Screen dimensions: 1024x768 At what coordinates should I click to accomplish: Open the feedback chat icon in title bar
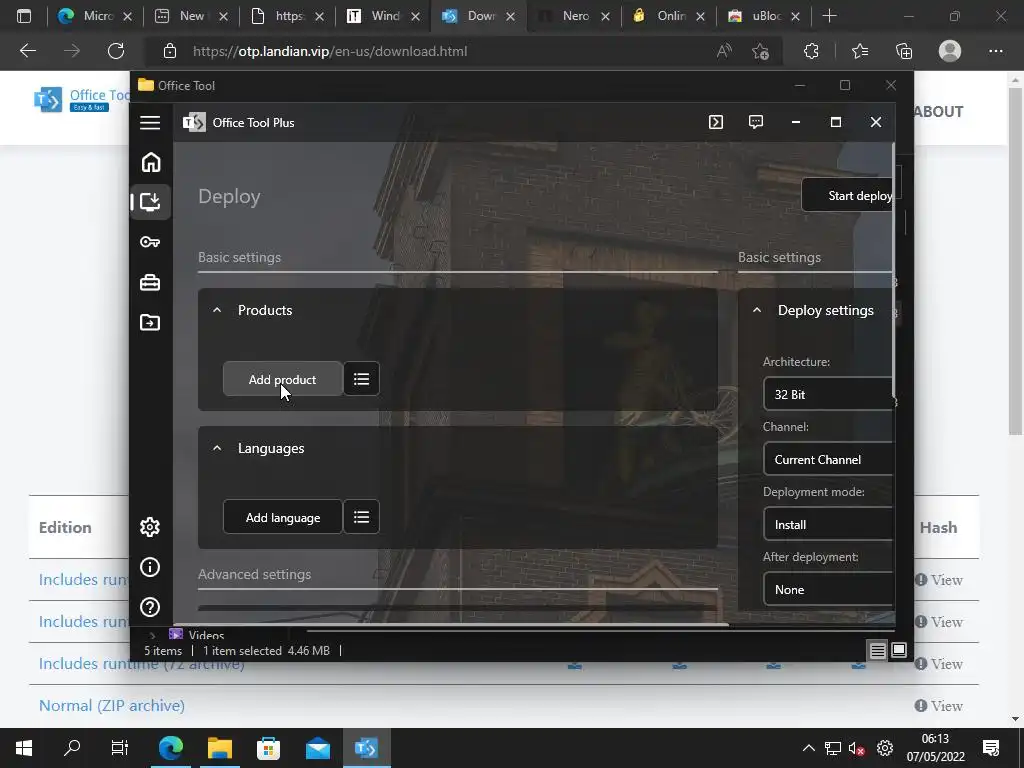coord(756,122)
